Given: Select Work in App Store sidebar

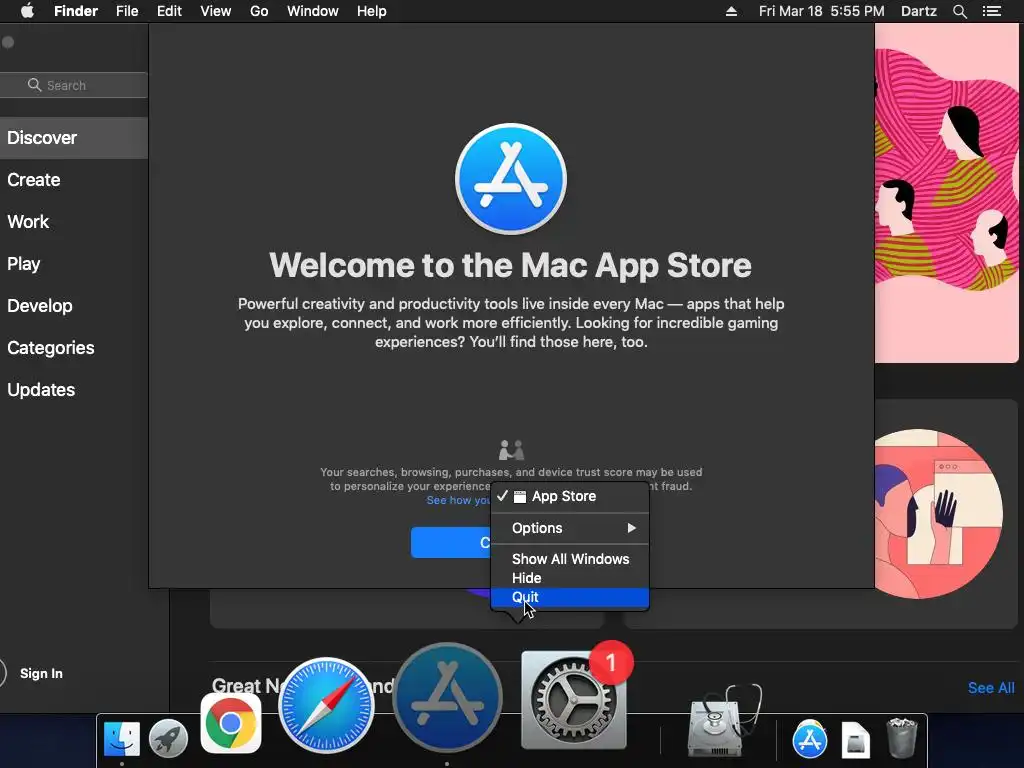Looking at the screenshot, I should pyautogui.click(x=74, y=221).
